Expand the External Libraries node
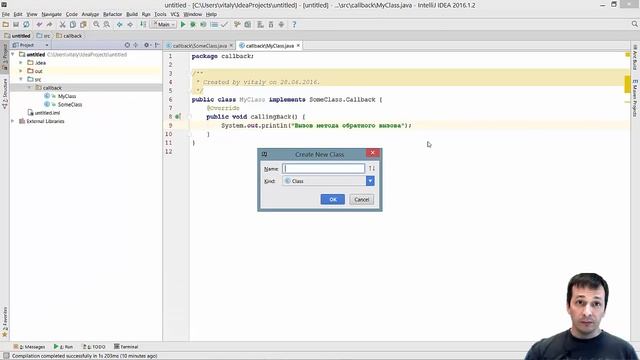640x360 pixels. click(13, 121)
